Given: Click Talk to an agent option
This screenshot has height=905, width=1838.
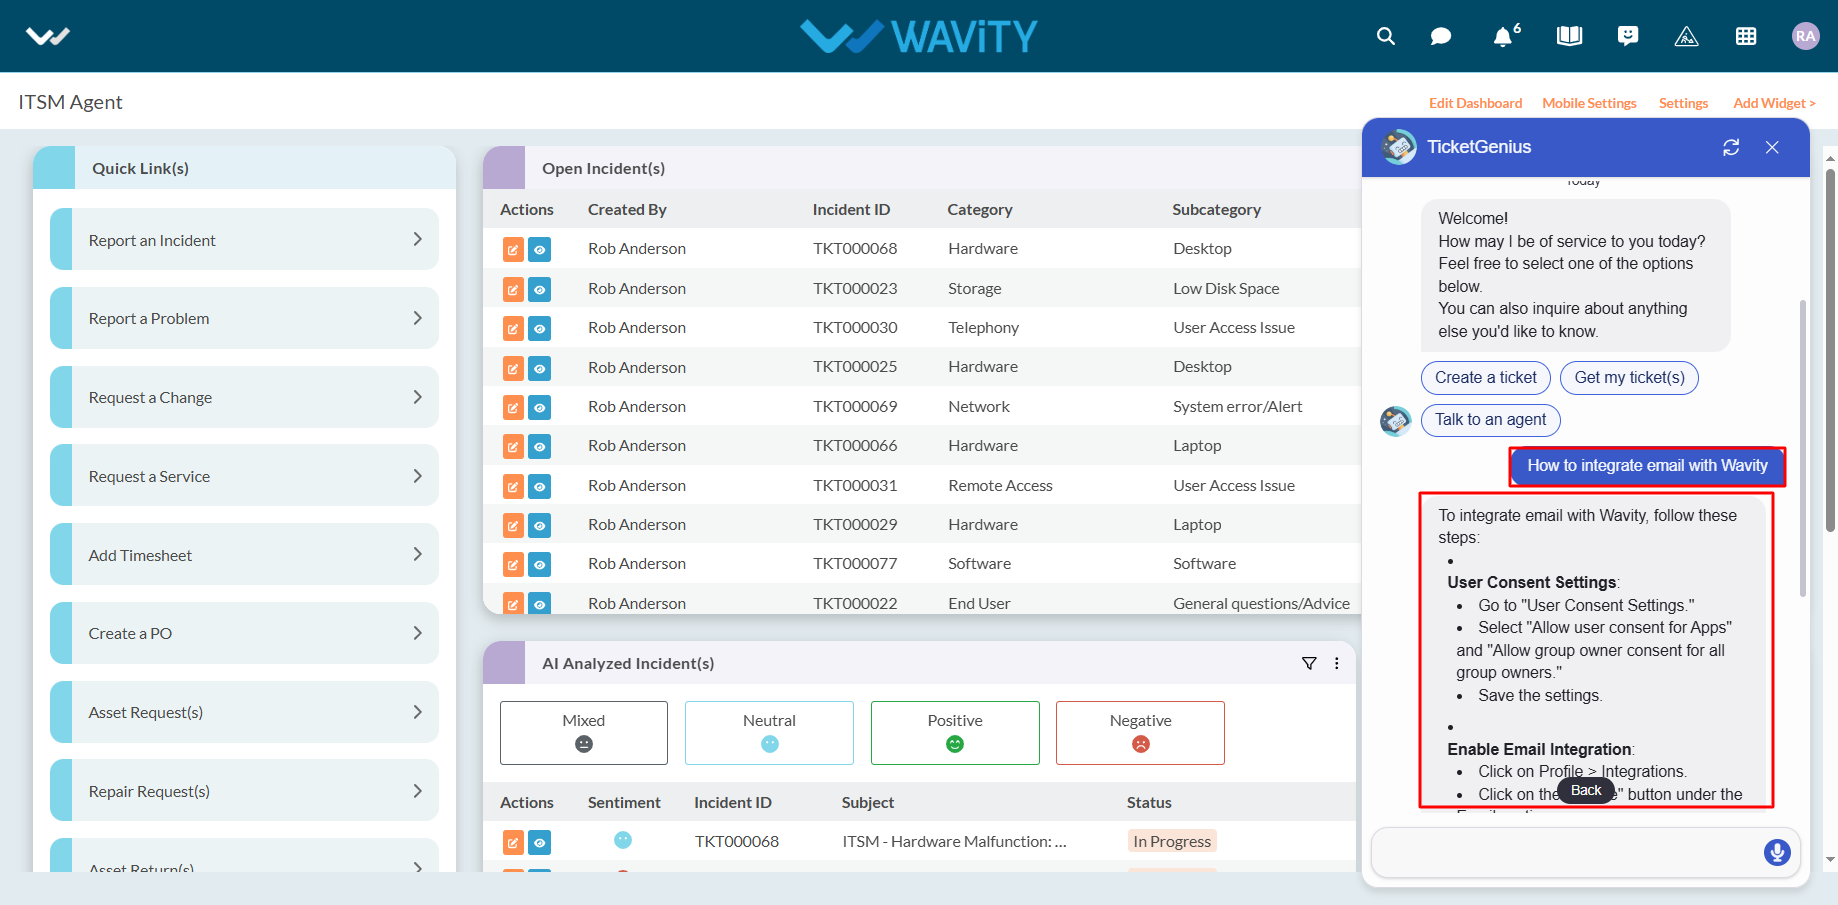Looking at the screenshot, I should (1490, 420).
